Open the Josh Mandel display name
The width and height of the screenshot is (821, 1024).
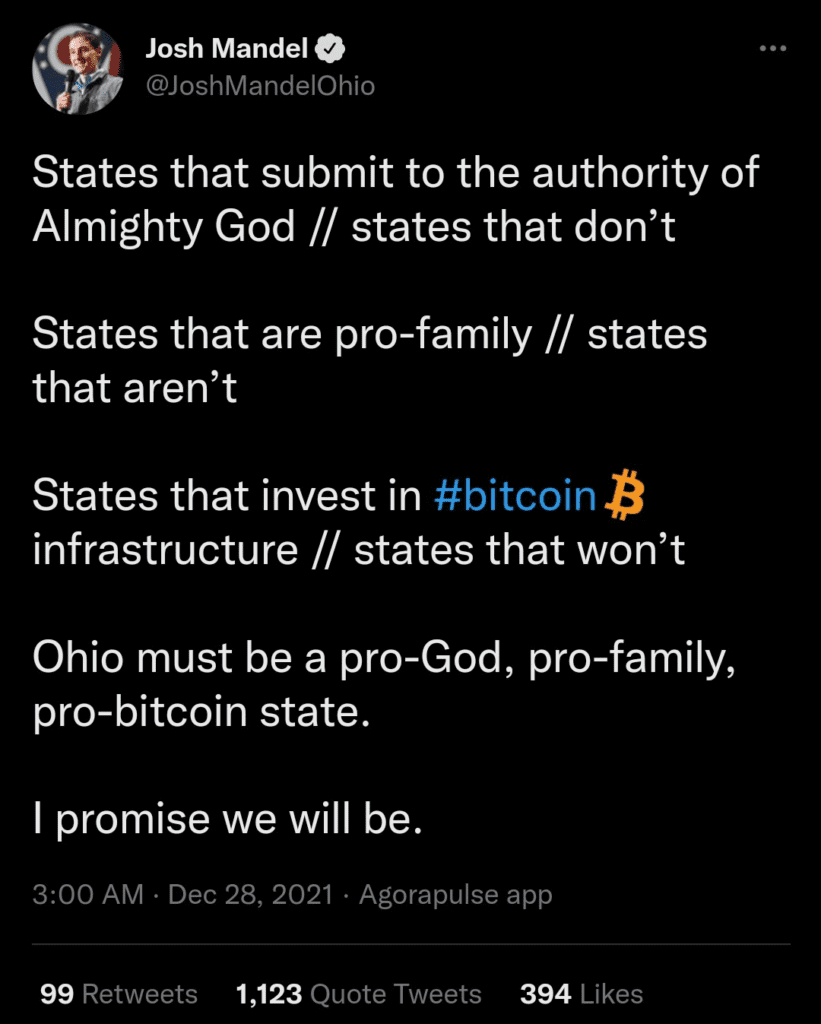point(228,49)
